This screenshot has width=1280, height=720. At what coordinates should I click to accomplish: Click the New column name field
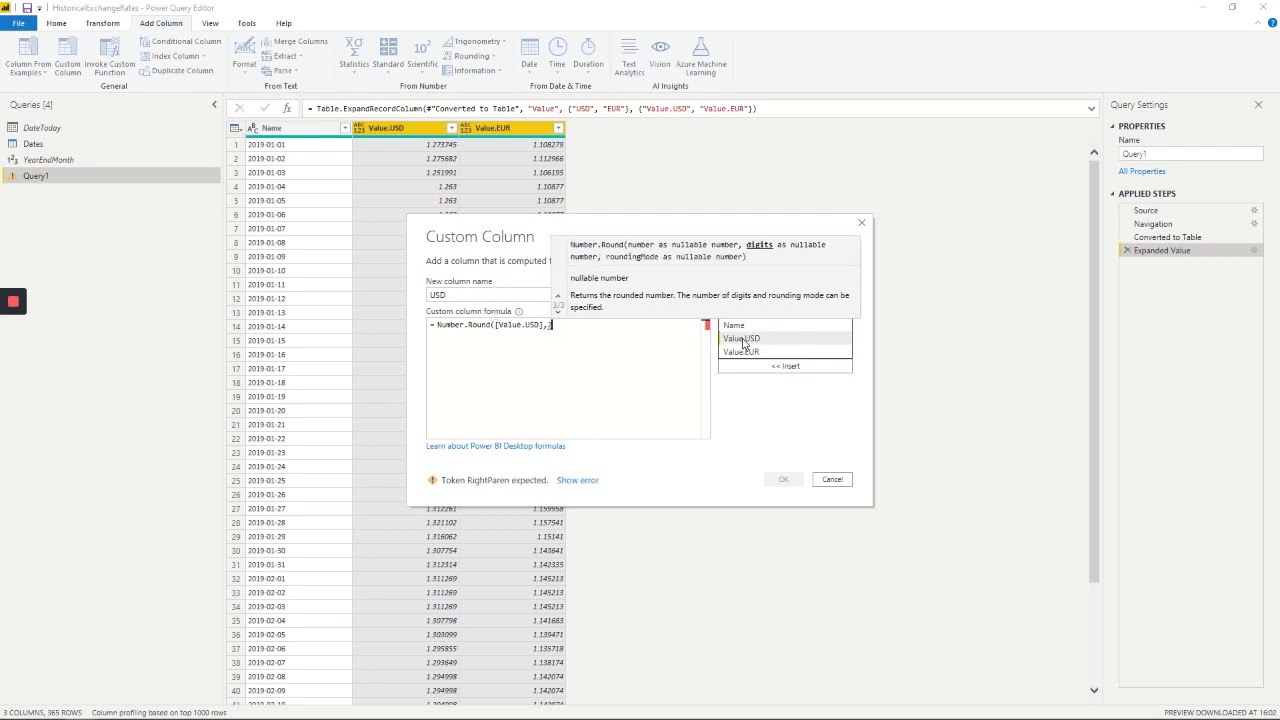click(x=488, y=295)
